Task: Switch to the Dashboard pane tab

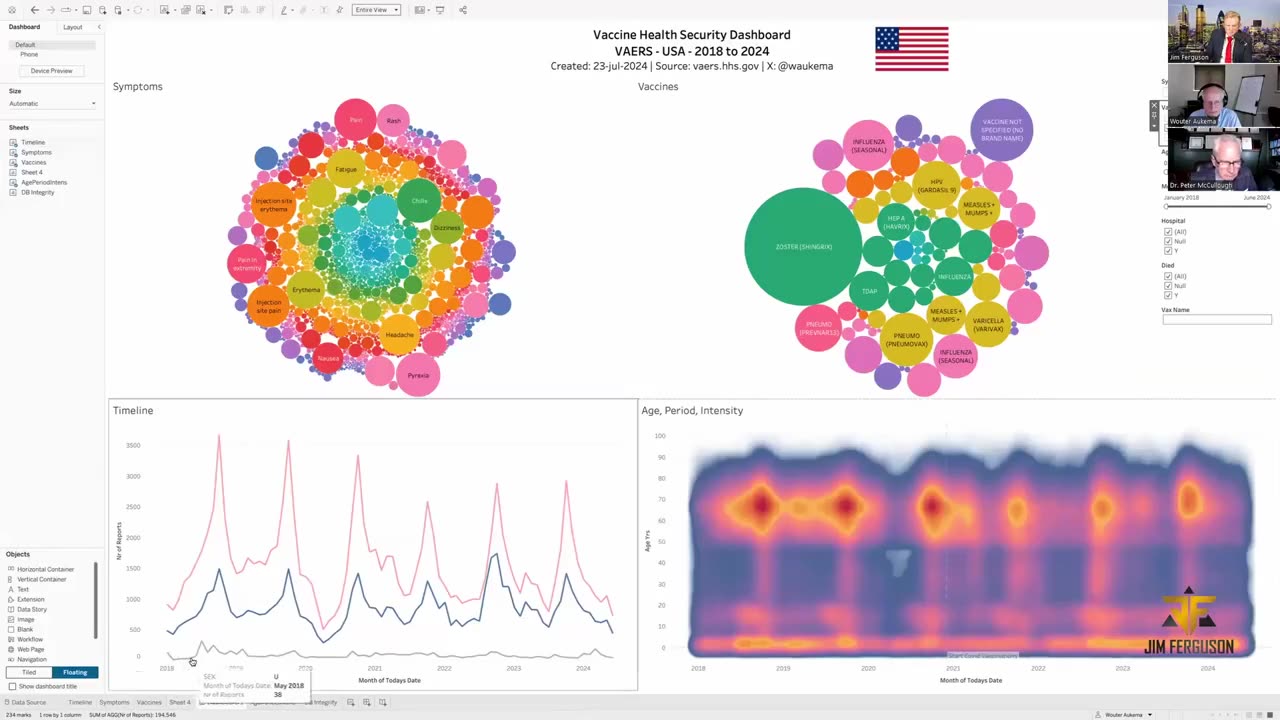Action: (25, 27)
